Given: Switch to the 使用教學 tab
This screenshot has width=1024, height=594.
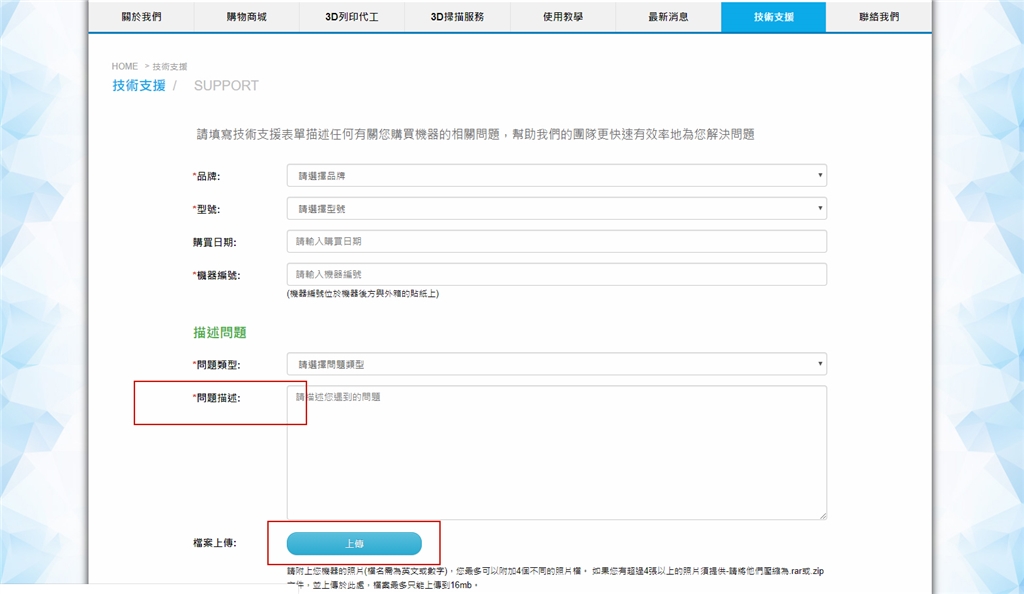Looking at the screenshot, I should tap(562, 17).
